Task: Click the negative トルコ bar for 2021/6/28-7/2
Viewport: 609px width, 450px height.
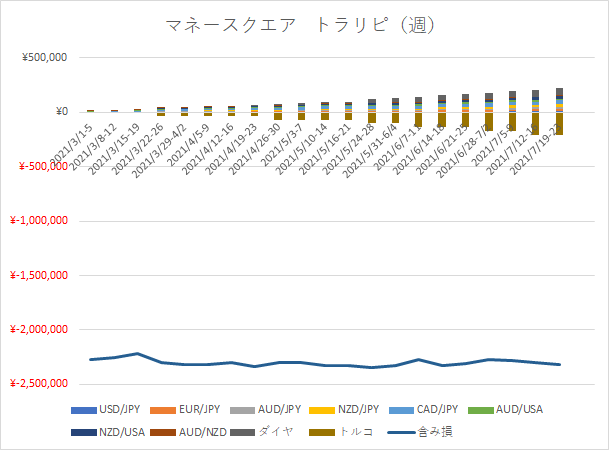Action: [x=489, y=122]
